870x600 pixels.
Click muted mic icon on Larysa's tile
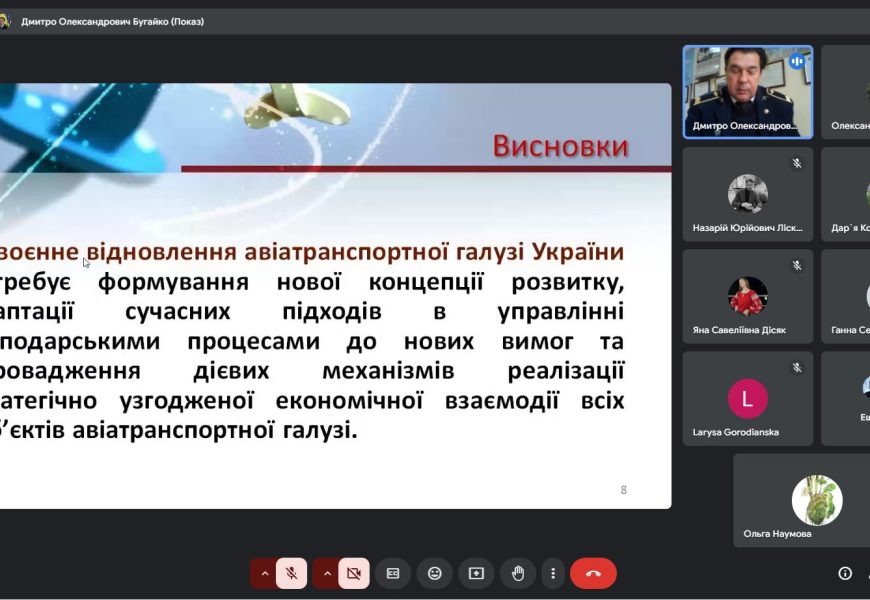tap(797, 367)
